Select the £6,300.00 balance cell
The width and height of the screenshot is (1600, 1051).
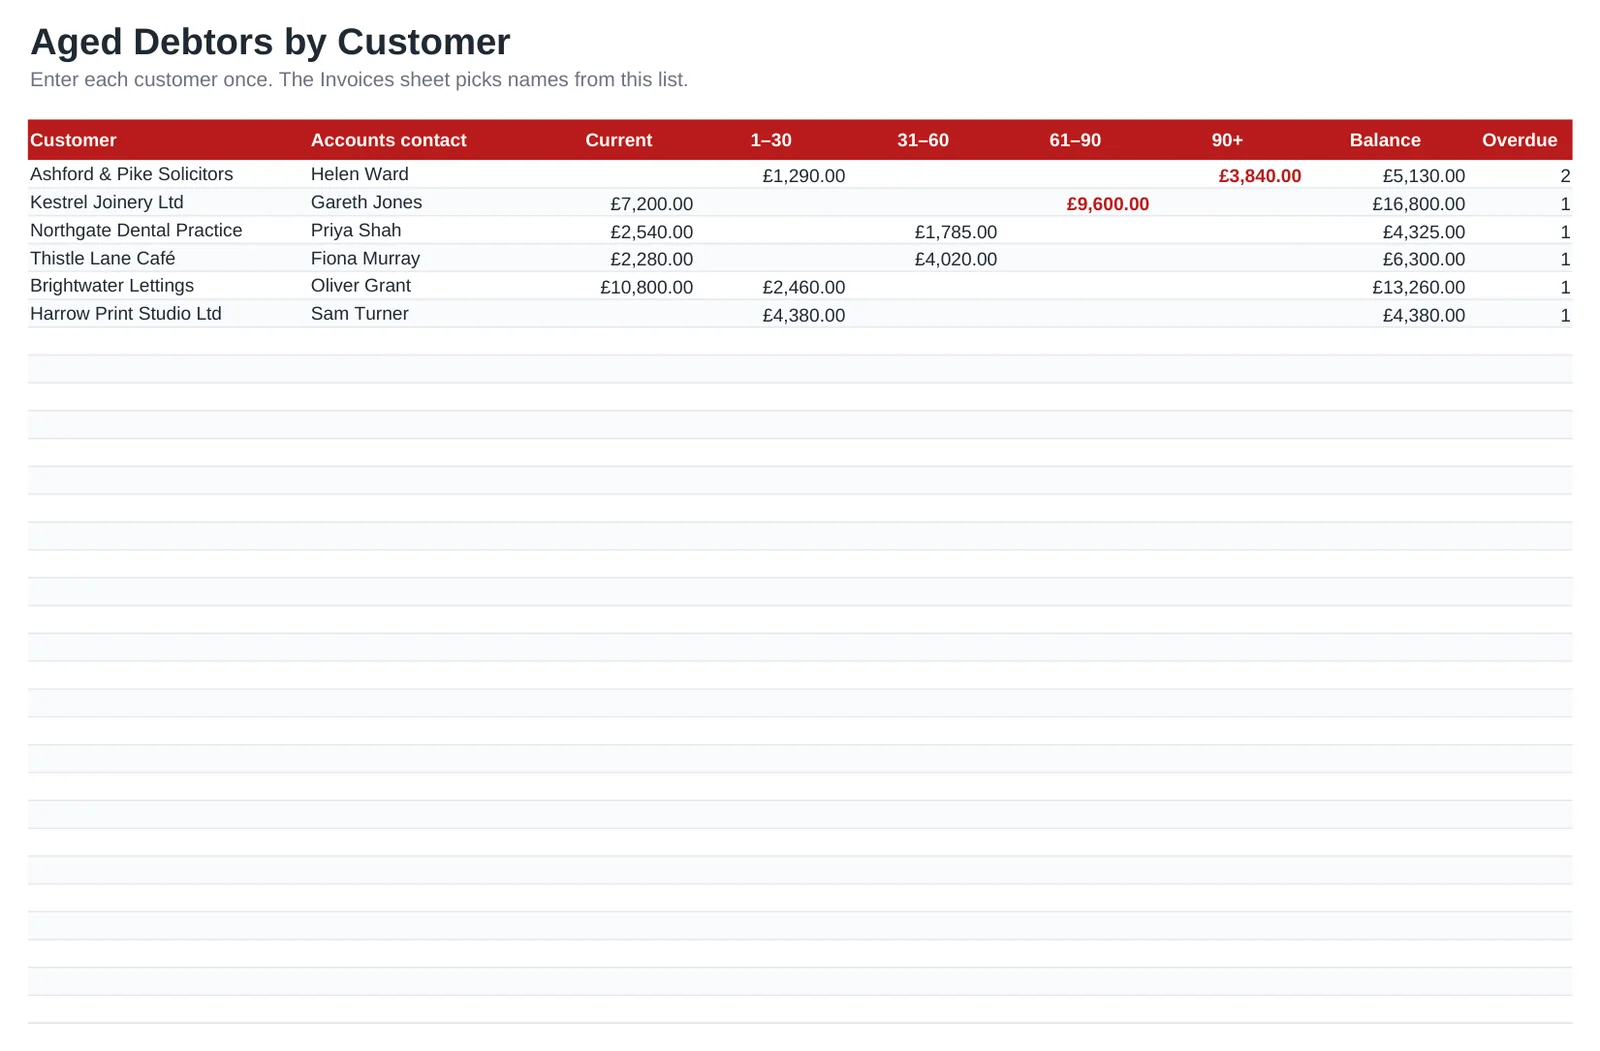(1424, 259)
